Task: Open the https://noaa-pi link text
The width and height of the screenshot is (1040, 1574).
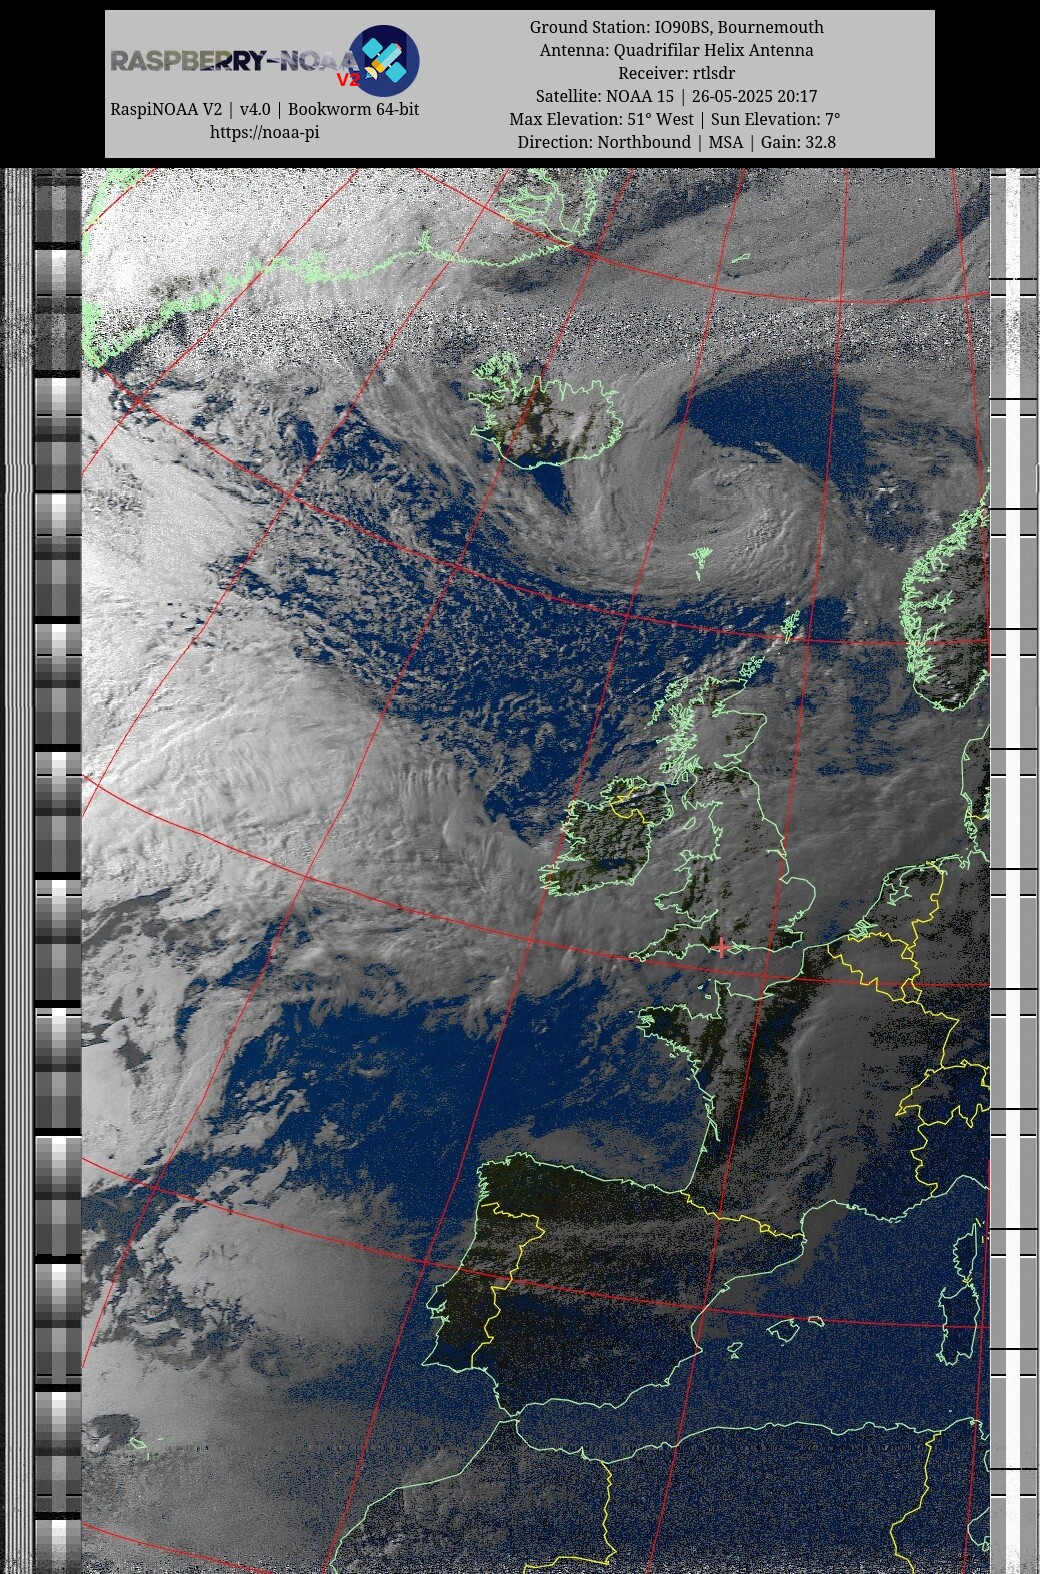Action: click(x=264, y=132)
